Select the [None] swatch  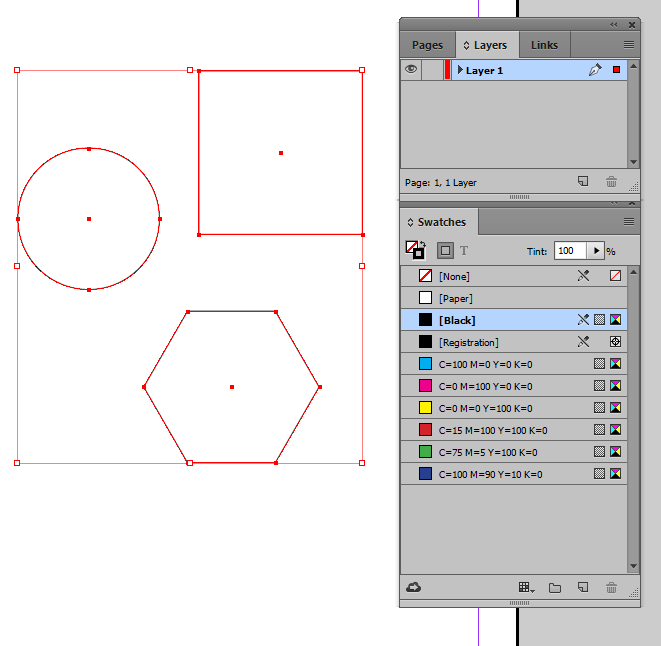513,276
